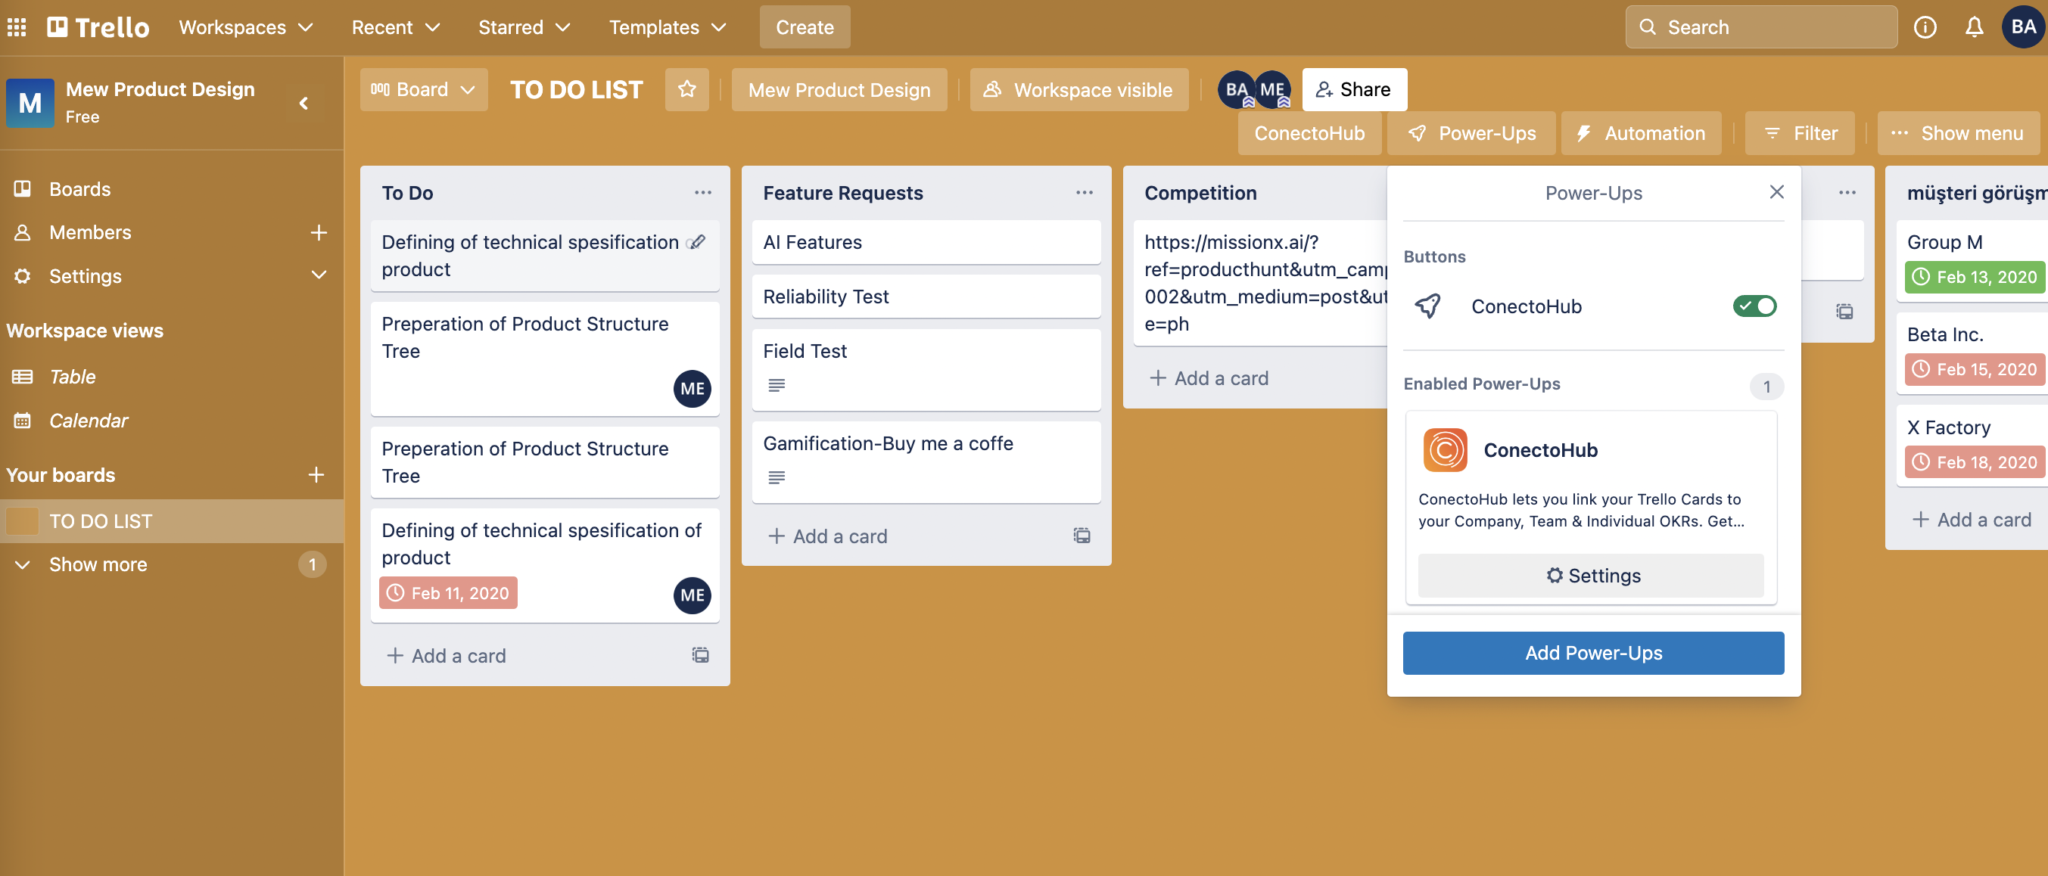Click the Feb 13, 2020 due date badge
The width and height of the screenshot is (2048, 876).
[x=1975, y=277]
